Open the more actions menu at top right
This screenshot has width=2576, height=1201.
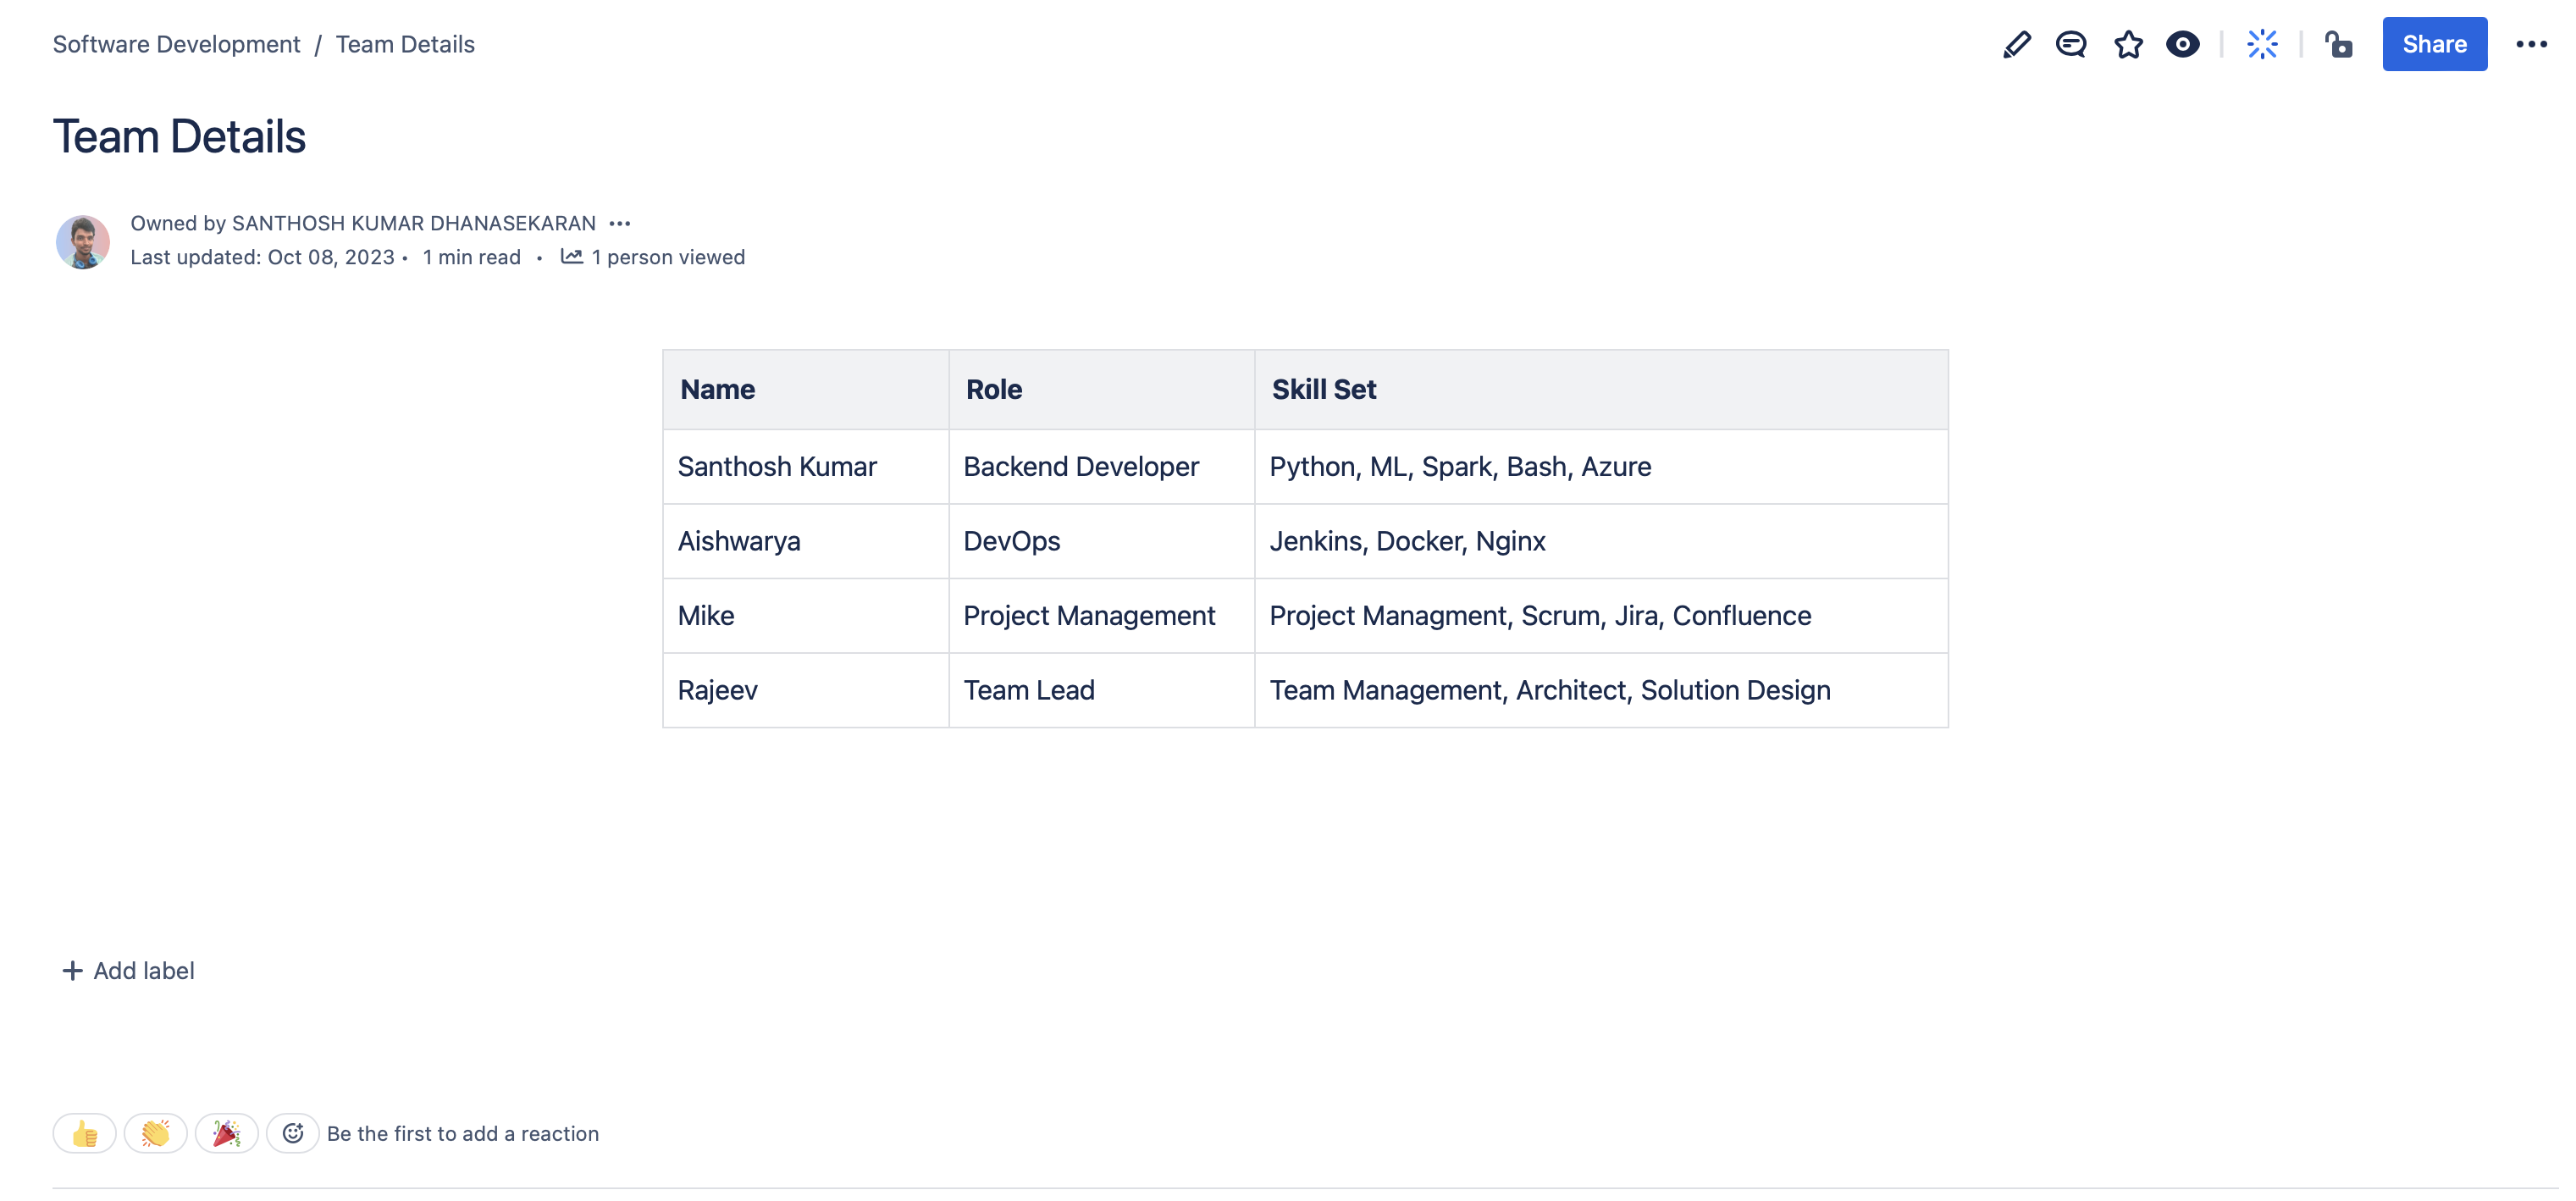click(2530, 44)
